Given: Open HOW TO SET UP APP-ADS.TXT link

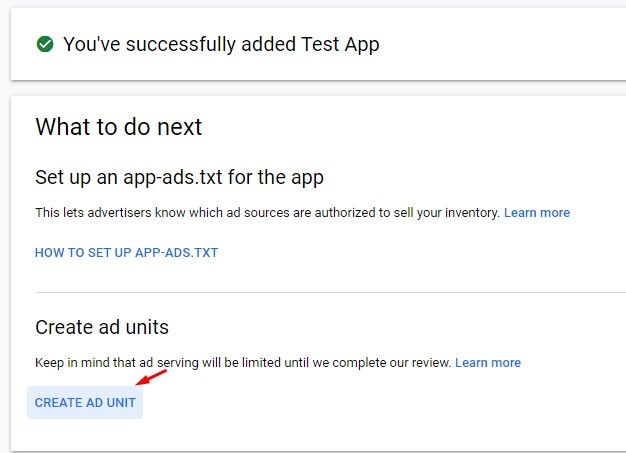Looking at the screenshot, I should (126, 253).
